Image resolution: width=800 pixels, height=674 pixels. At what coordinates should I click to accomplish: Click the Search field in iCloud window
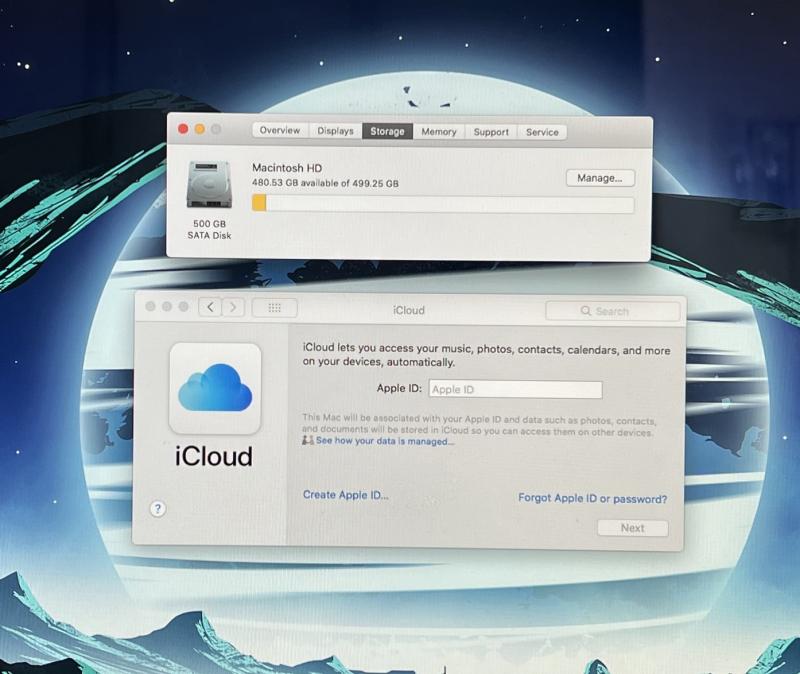point(613,311)
